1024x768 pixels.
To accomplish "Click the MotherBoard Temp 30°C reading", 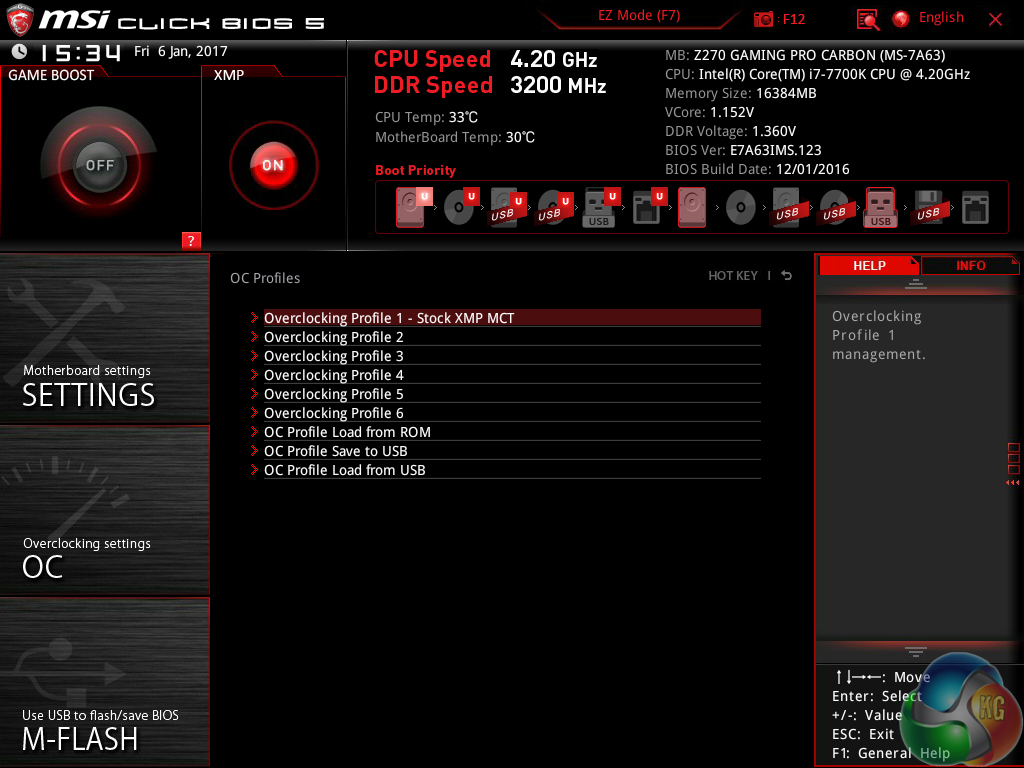I will coord(455,137).
